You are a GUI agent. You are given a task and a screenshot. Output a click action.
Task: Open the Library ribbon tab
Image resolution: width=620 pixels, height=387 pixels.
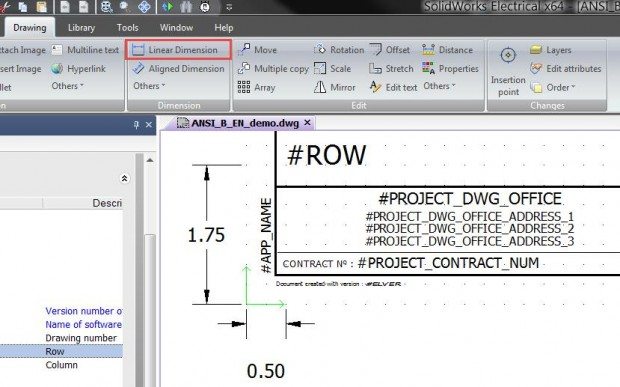pyautogui.click(x=81, y=28)
